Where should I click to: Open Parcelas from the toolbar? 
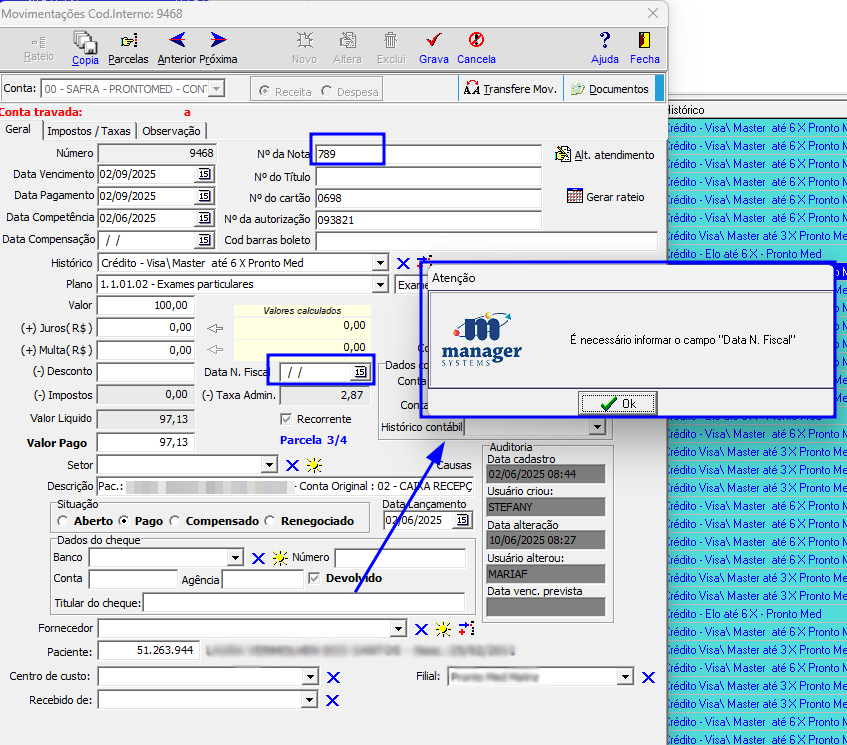pyautogui.click(x=129, y=41)
